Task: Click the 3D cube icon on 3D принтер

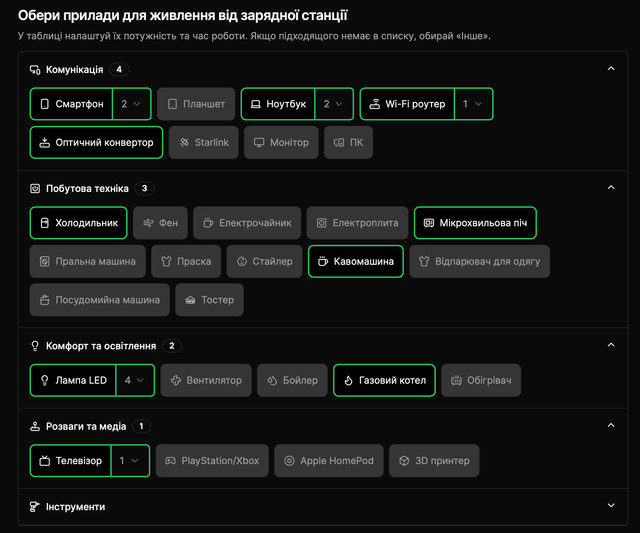Action: [x=403, y=461]
